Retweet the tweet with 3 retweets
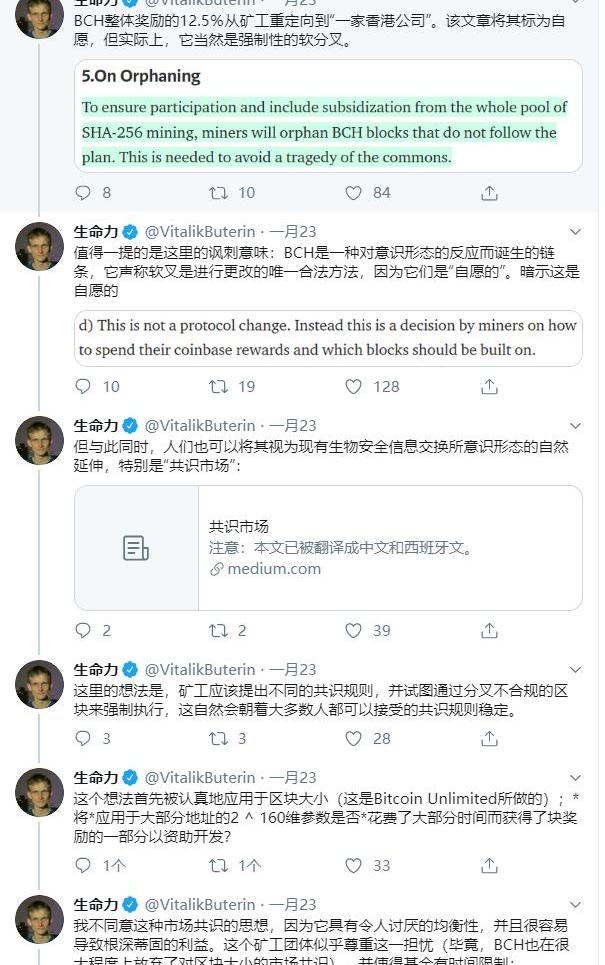This screenshot has width=605, height=965. pos(218,739)
